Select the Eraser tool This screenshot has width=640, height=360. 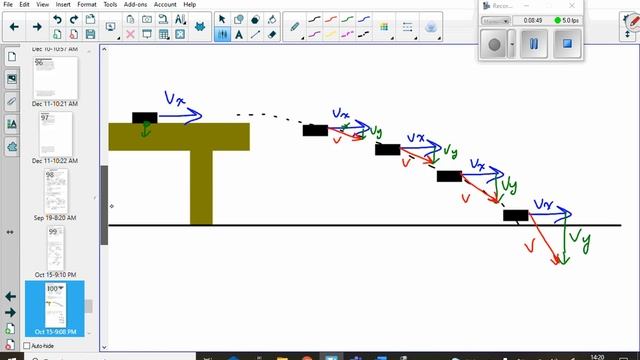pos(272,34)
